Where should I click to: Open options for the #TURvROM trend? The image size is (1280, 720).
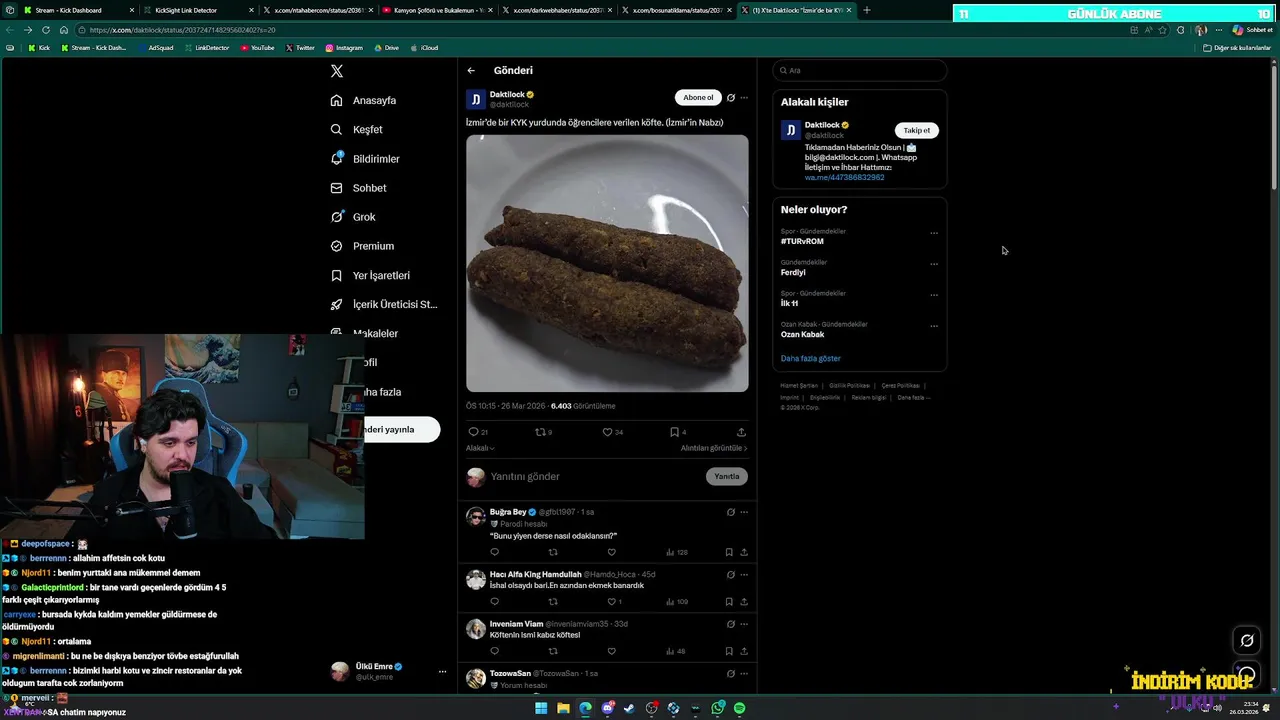click(x=934, y=233)
